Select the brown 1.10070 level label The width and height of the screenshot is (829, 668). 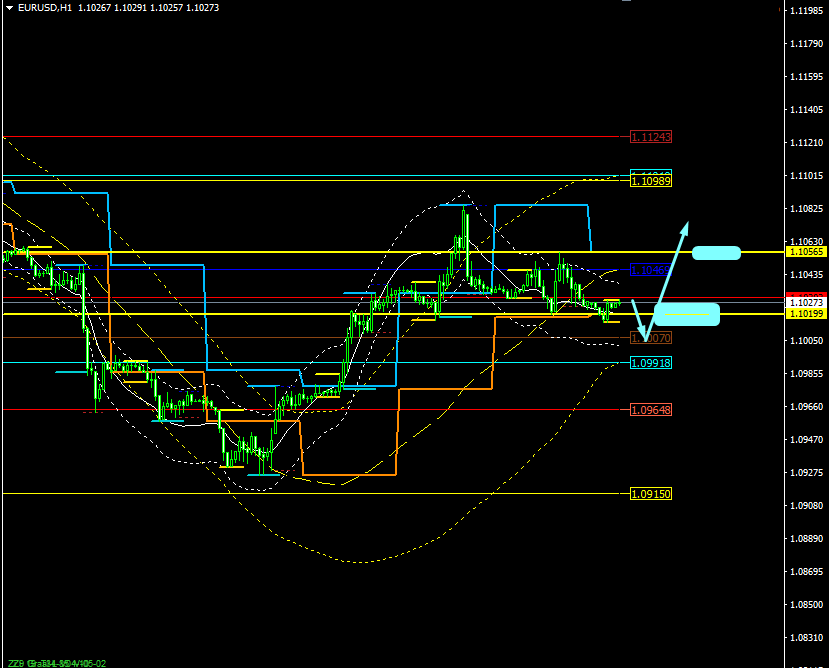pyautogui.click(x=650, y=339)
